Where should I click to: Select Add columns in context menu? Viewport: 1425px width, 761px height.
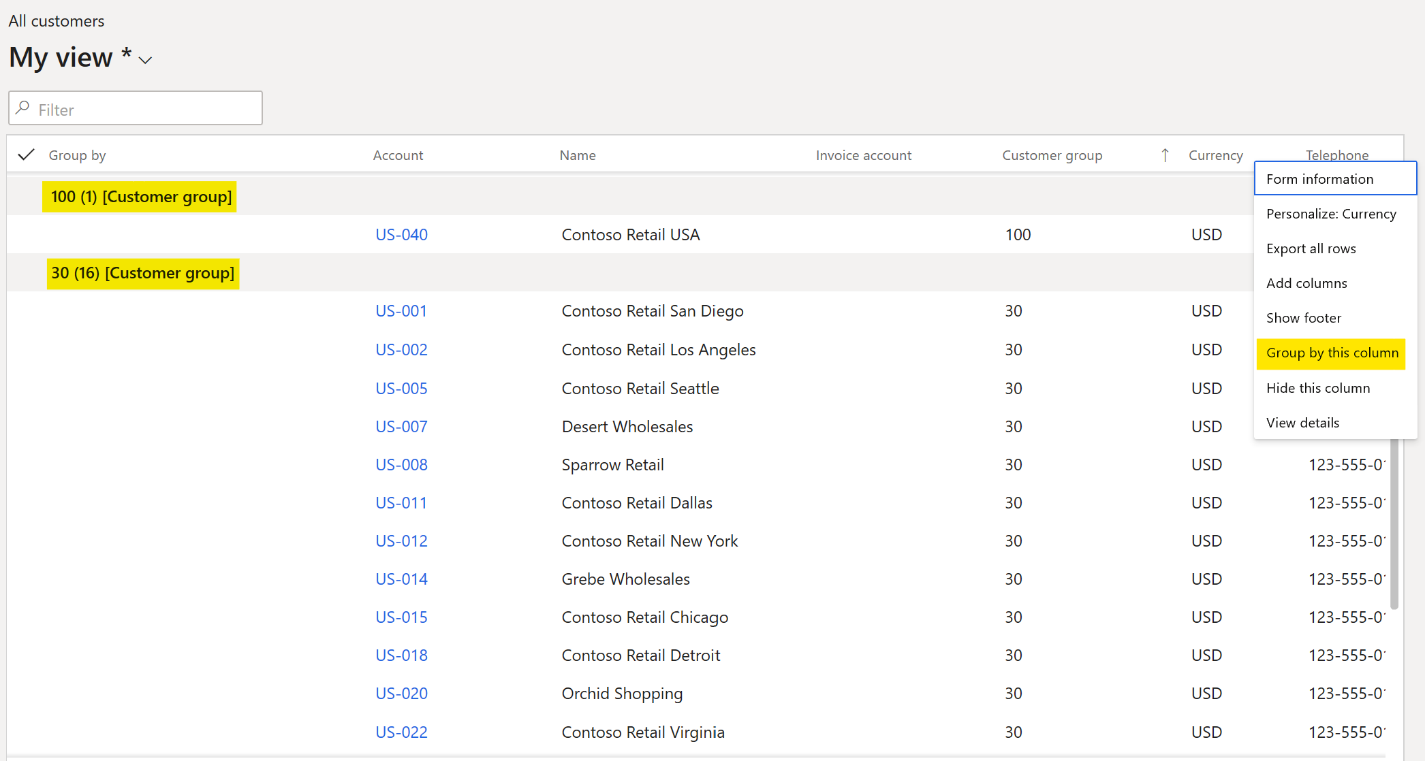click(x=1335, y=283)
